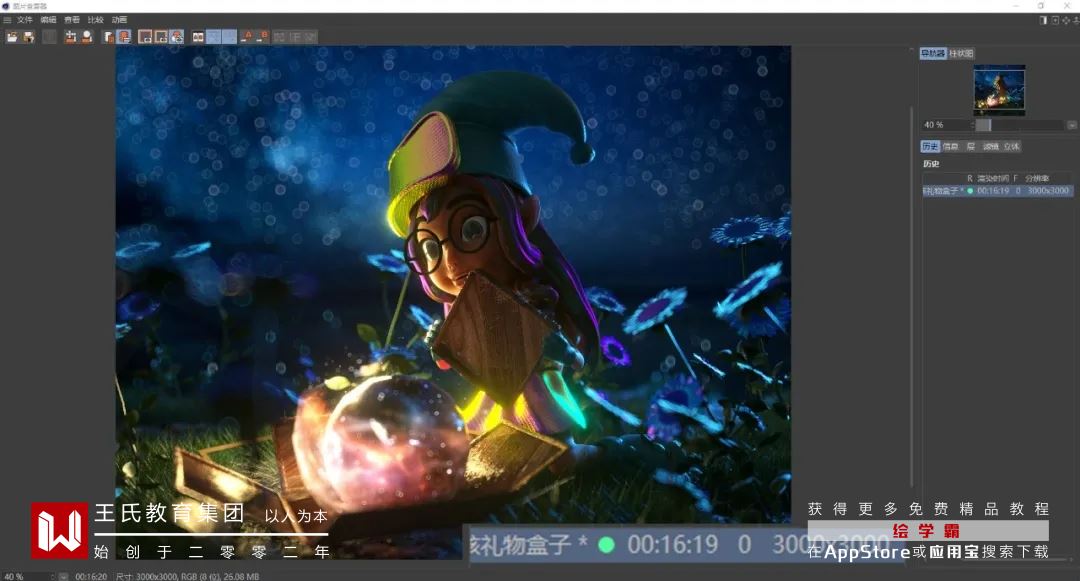This screenshot has width=1080, height=581.
Task: Click the 00:16:20 time in the status bar
Action: [91, 577]
